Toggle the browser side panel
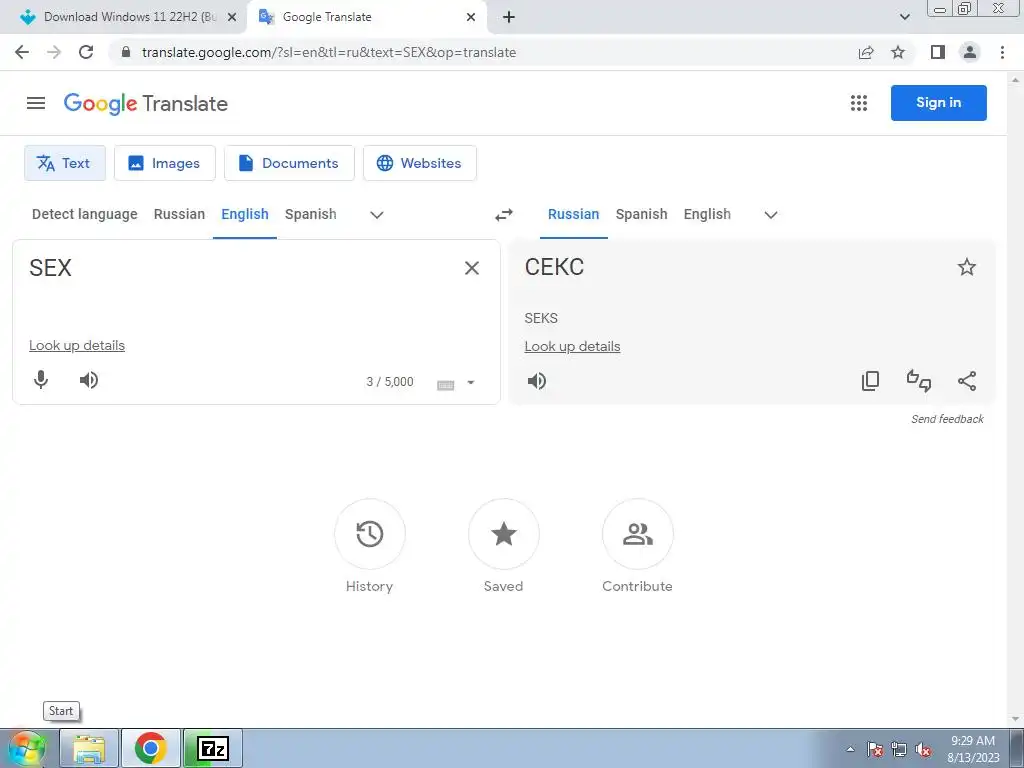The image size is (1024, 768). point(938,52)
